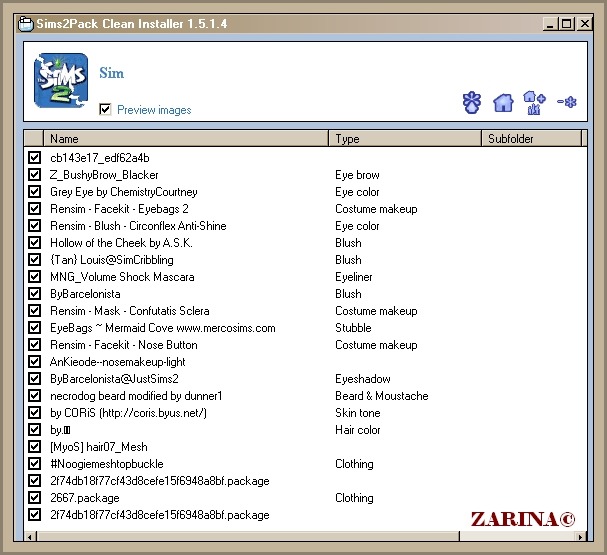Image resolution: width=607 pixels, height=555 pixels.
Task: Click the Skin tone type cell
Action: pyautogui.click(x=358, y=413)
